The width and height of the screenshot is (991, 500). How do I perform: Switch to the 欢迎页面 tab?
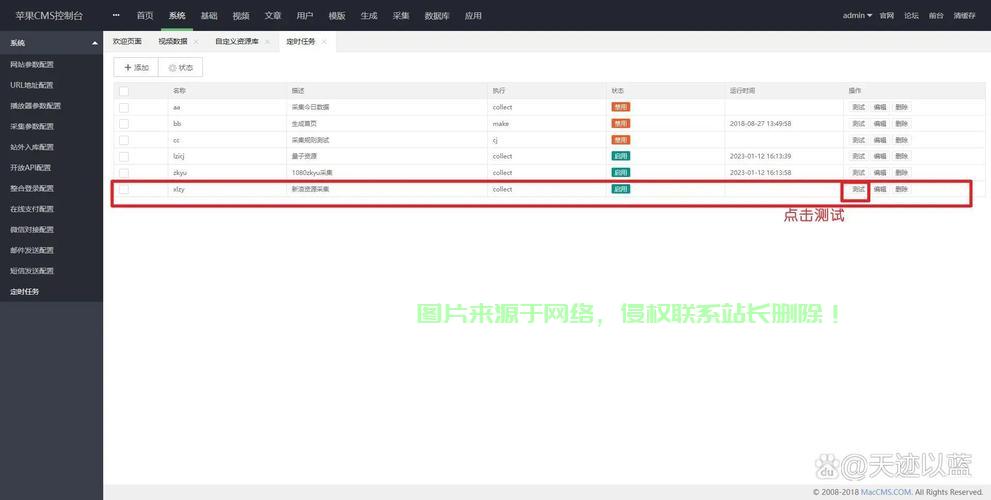tap(127, 42)
